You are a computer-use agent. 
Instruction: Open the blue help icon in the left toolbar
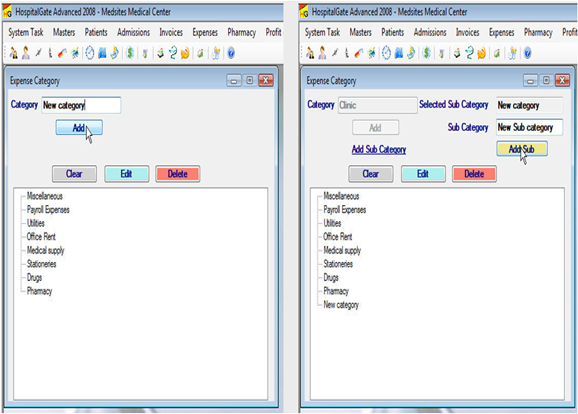coord(231,53)
